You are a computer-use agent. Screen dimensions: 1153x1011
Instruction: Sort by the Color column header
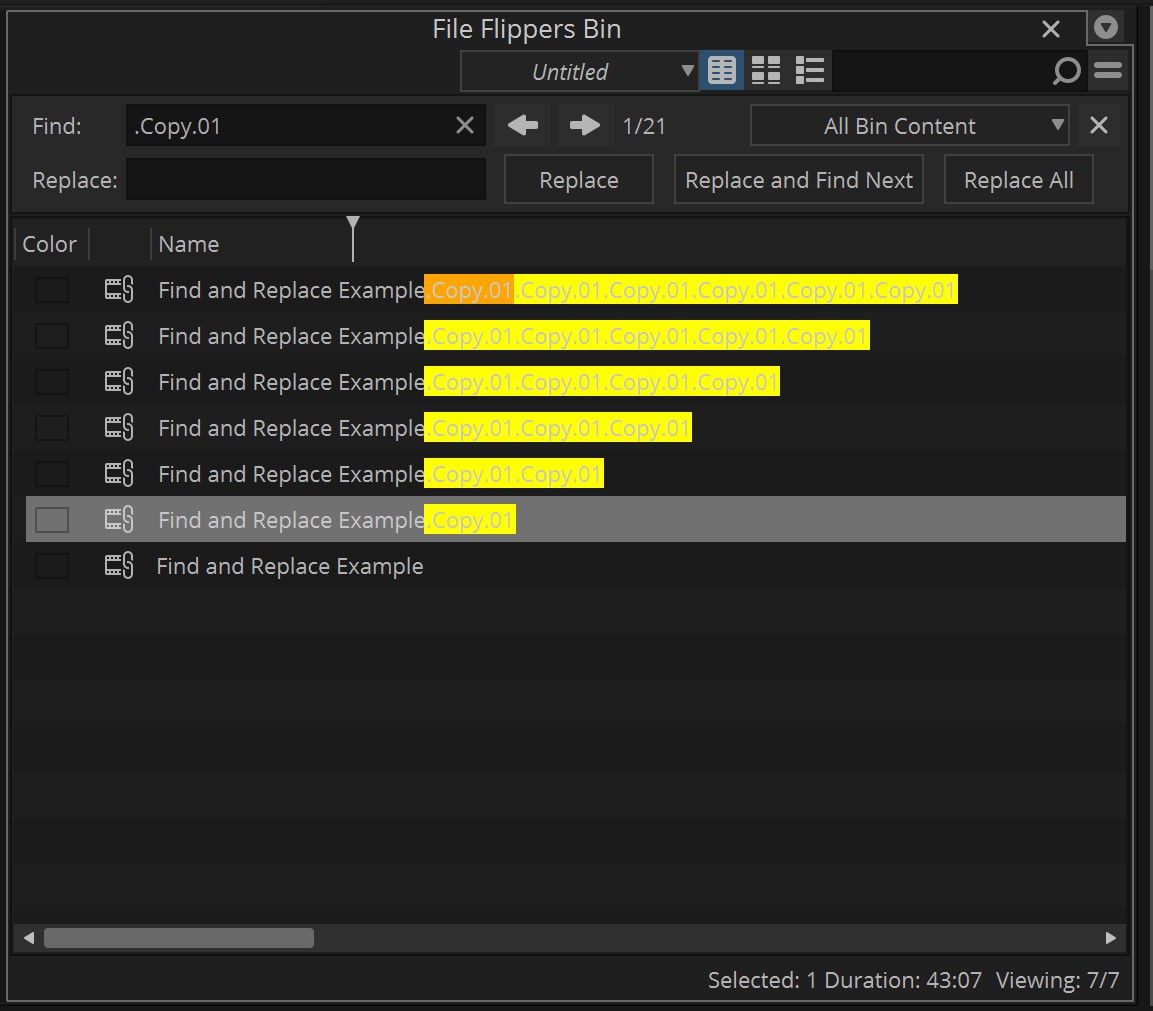(49, 244)
